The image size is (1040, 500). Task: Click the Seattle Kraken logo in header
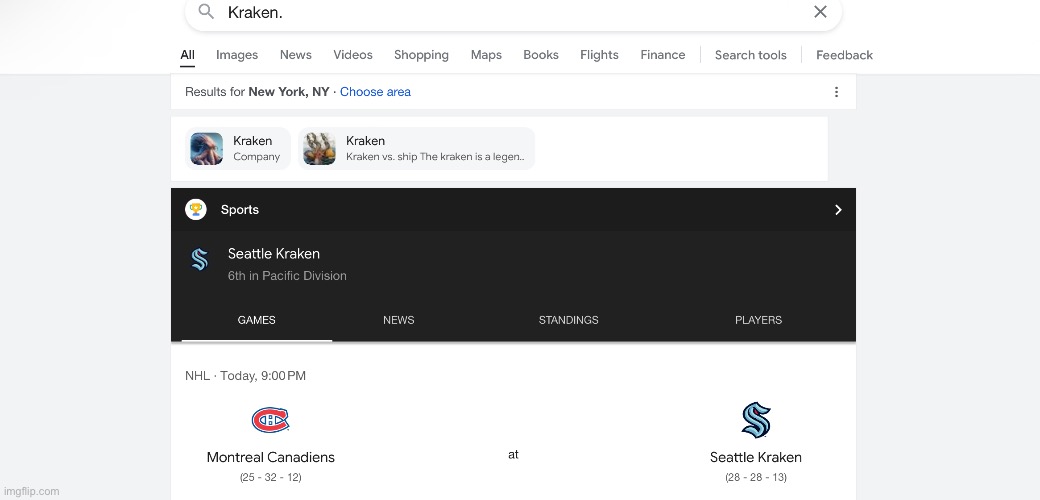pyautogui.click(x=199, y=260)
